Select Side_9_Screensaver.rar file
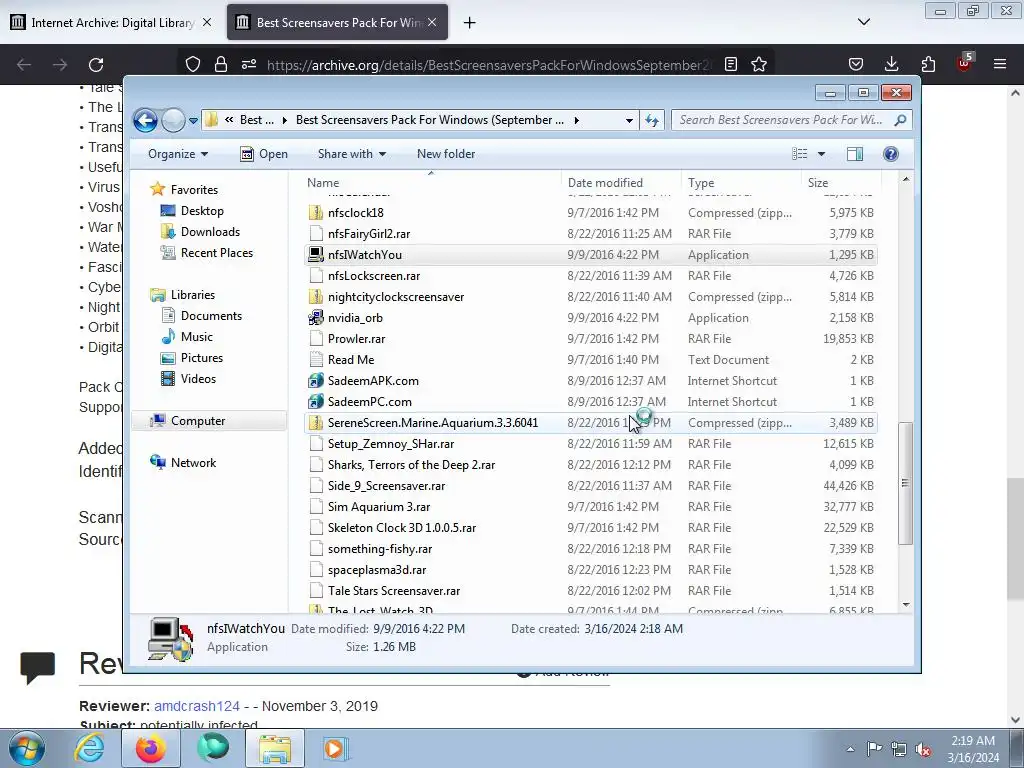This screenshot has height=768, width=1024. click(x=590, y=486)
